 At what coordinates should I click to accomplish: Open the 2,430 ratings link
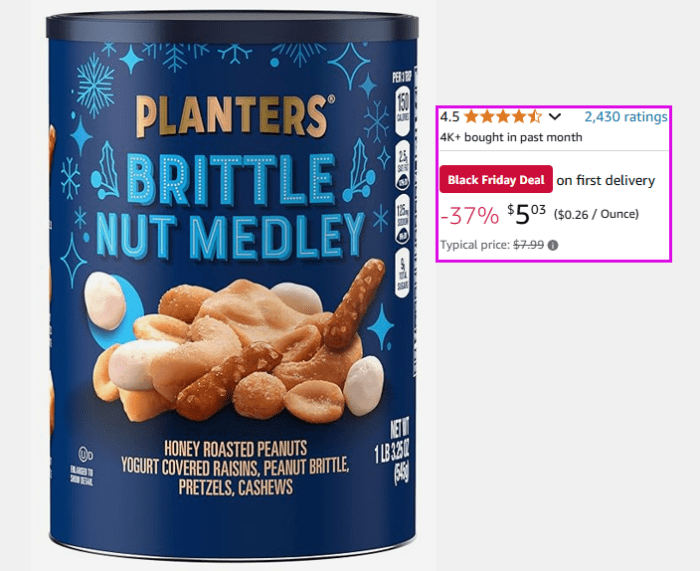click(x=626, y=117)
